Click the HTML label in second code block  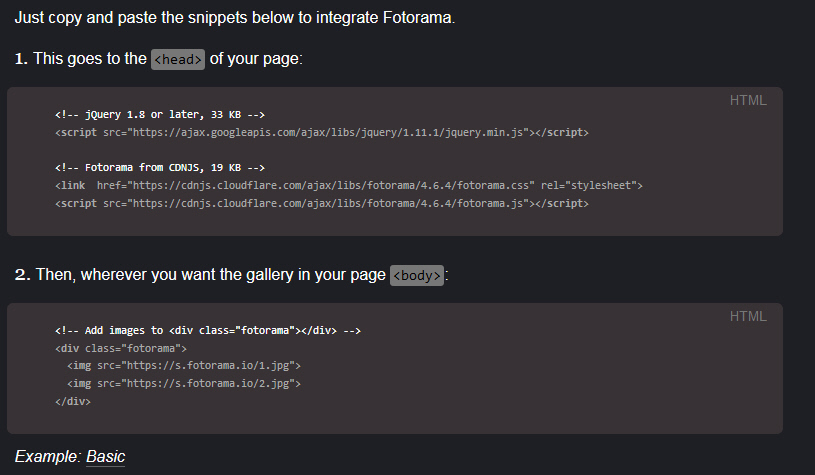coord(748,316)
